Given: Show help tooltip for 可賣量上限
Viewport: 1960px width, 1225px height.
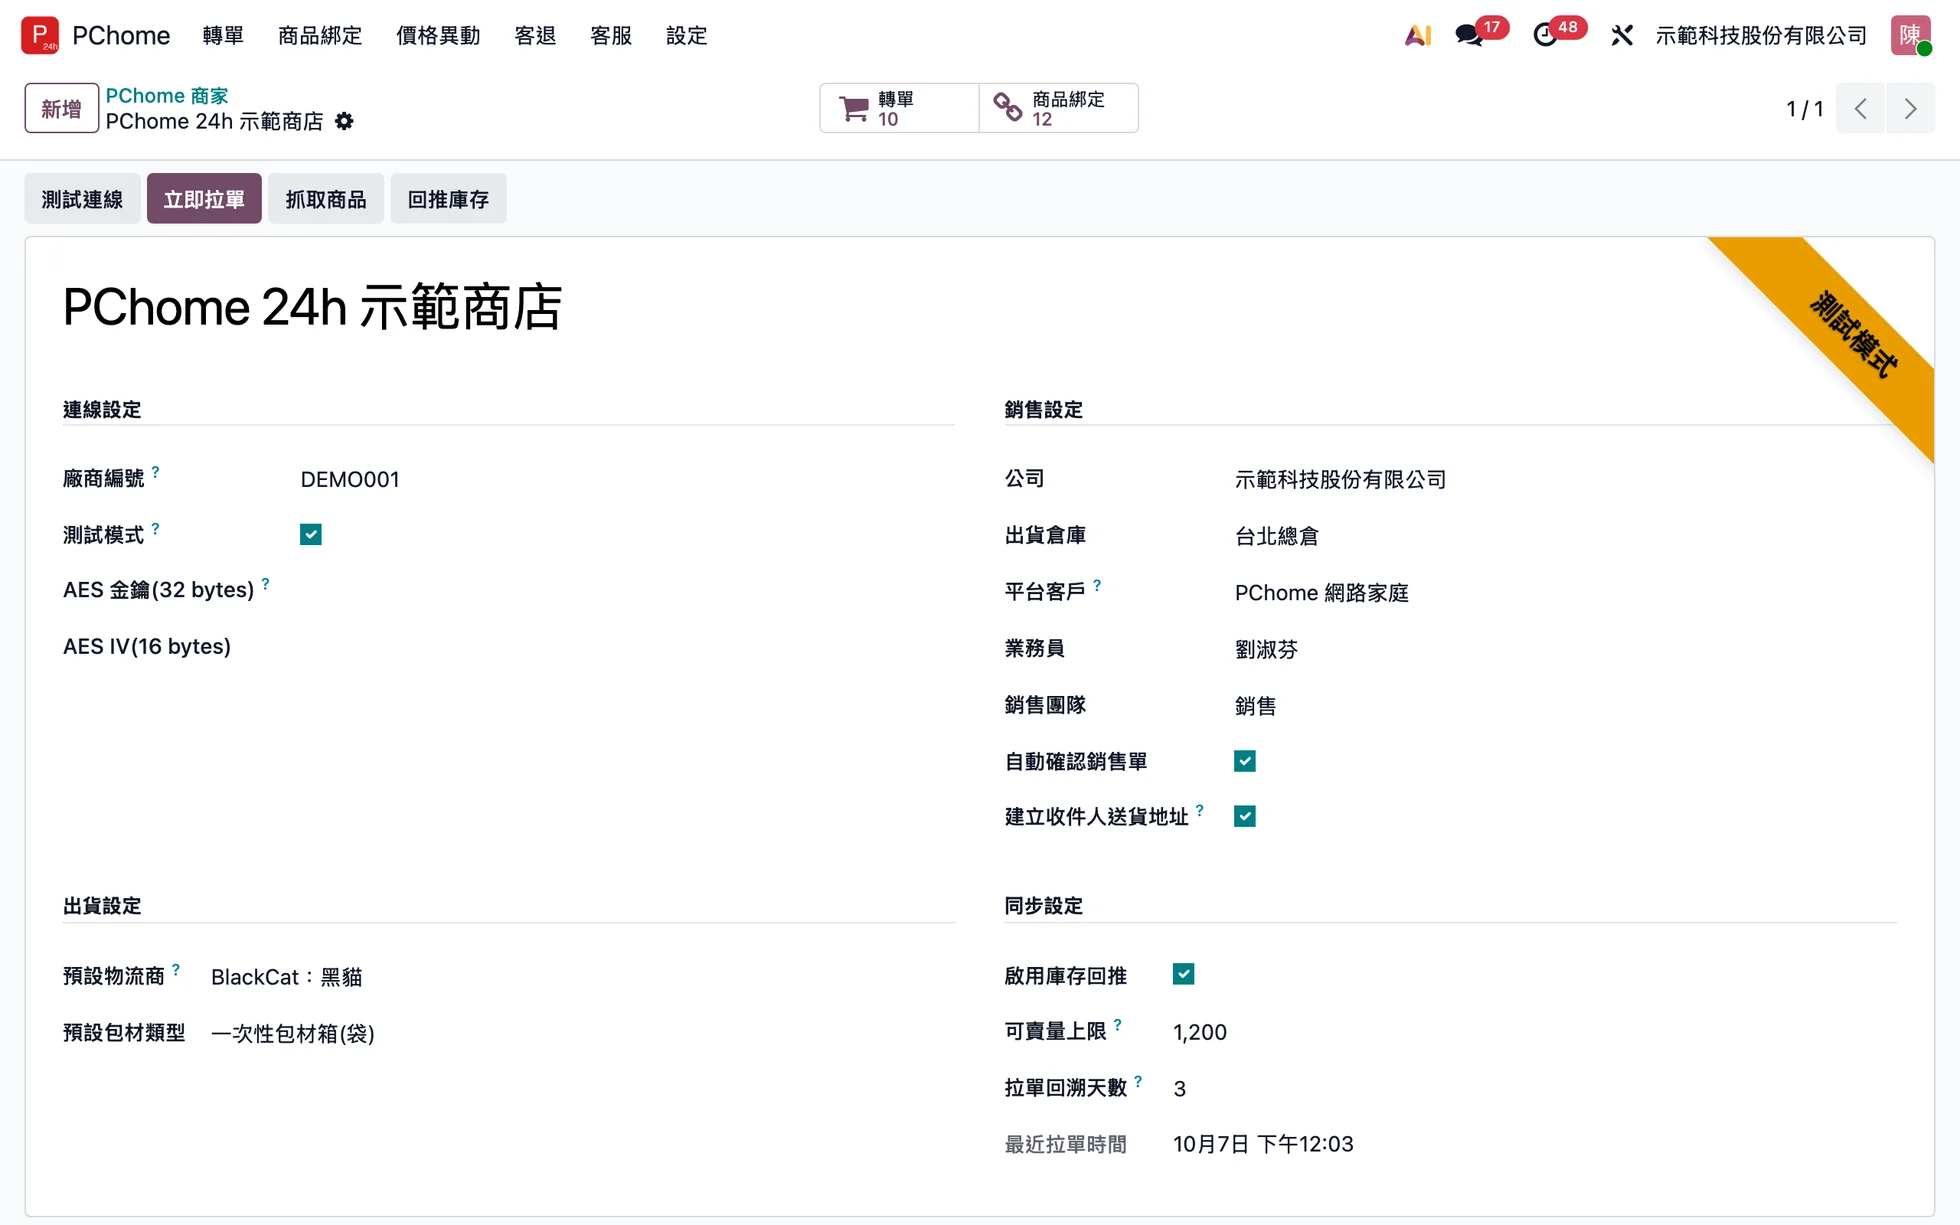Looking at the screenshot, I should click(1118, 1025).
